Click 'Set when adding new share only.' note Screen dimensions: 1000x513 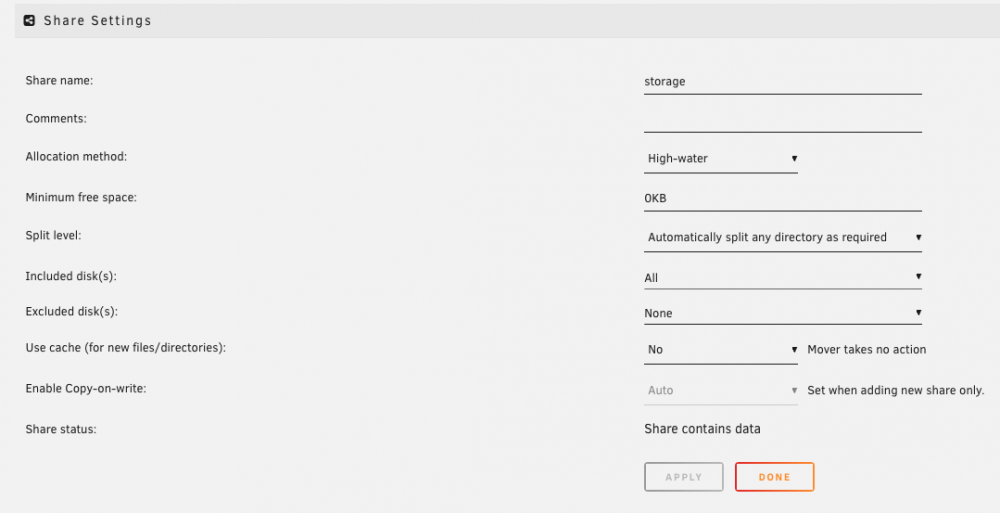(896, 390)
